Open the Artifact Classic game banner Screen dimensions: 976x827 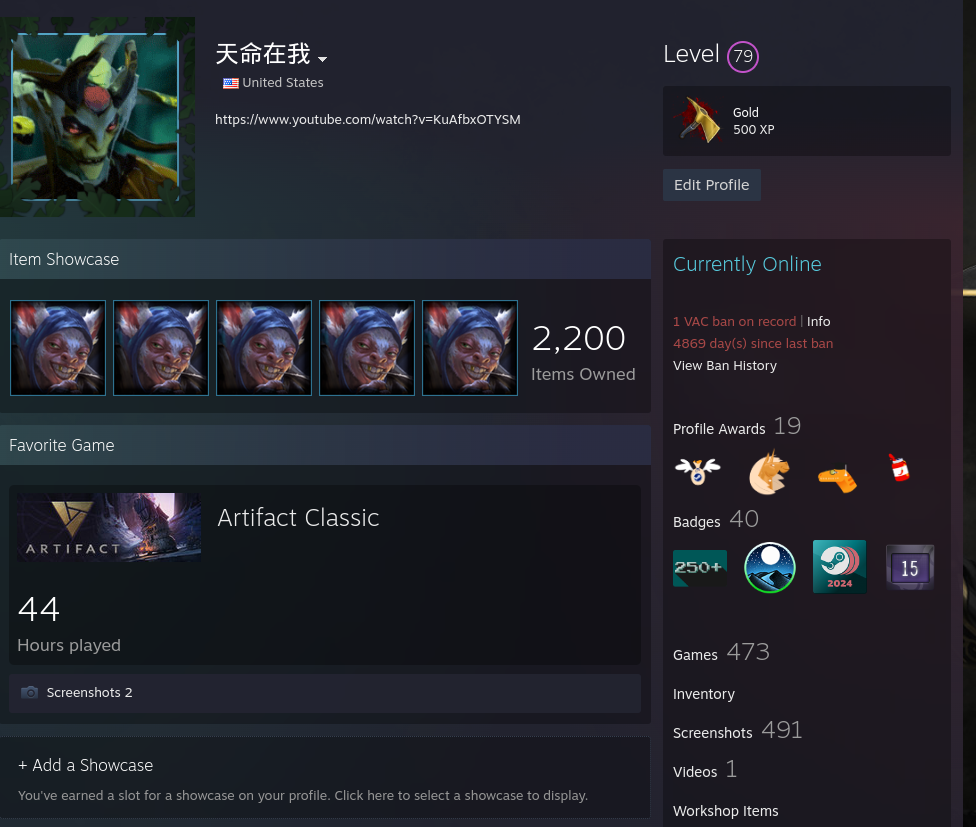coord(109,528)
